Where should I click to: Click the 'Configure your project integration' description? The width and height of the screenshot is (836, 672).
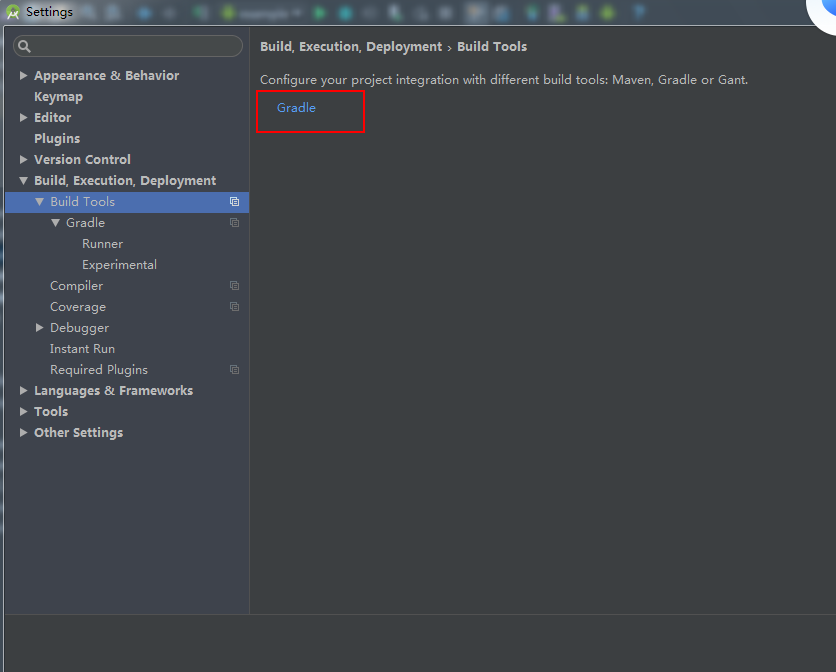(x=504, y=80)
